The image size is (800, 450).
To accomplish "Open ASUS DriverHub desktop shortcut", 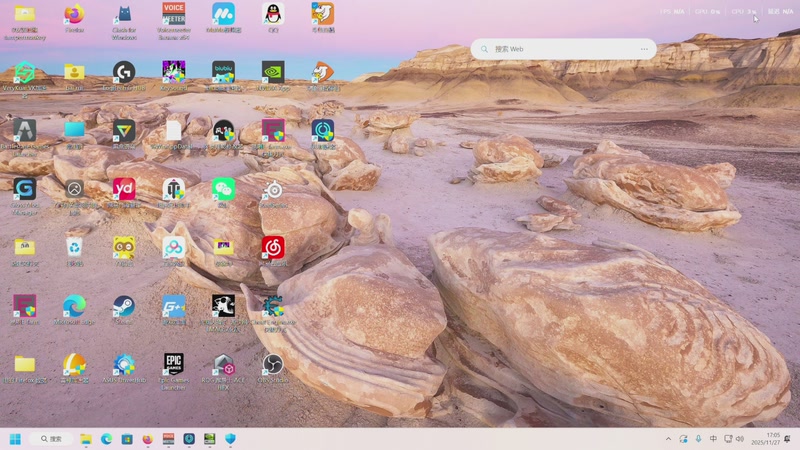I will click(x=124, y=368).
